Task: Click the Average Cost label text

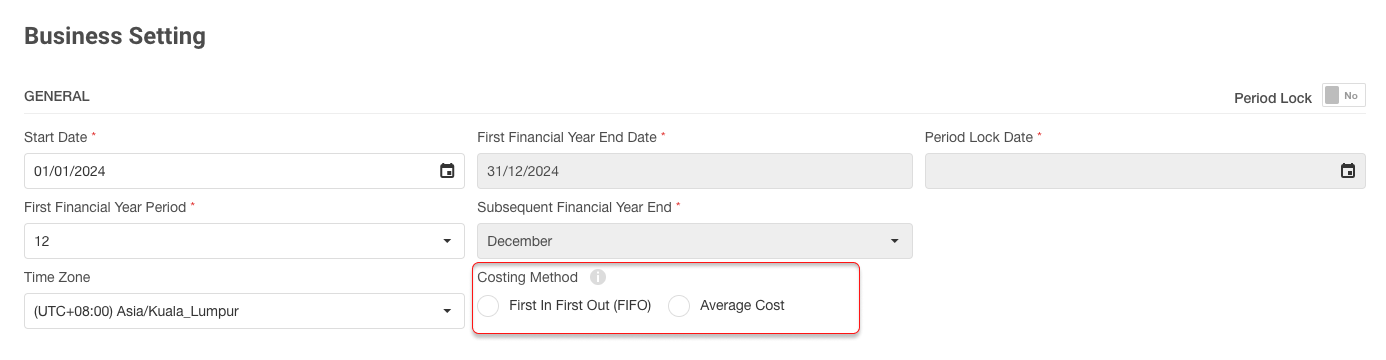Action: (x=742, y=306)
